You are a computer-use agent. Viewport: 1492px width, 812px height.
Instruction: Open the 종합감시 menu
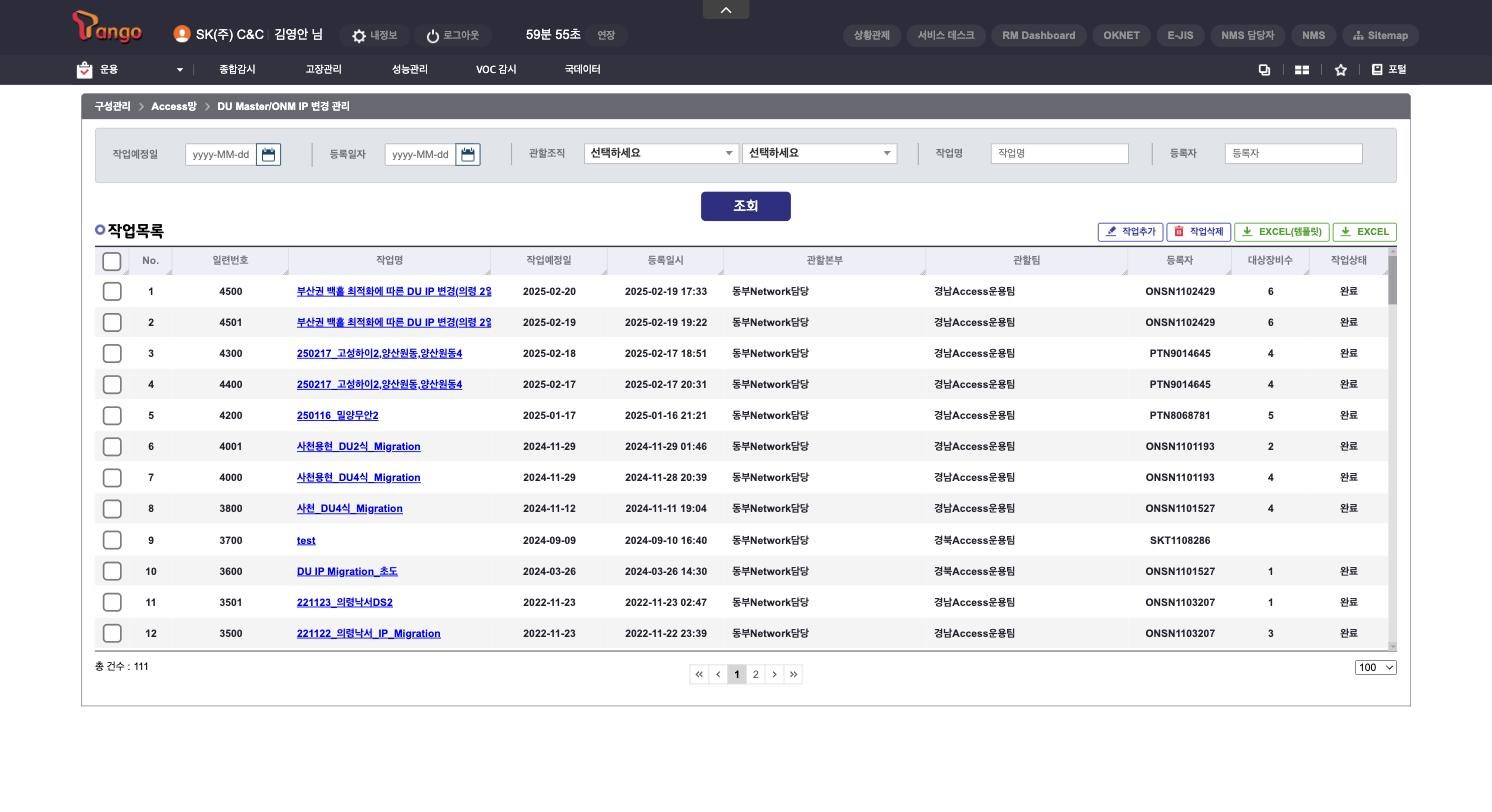pyautogui.click(x=237, y=70)
